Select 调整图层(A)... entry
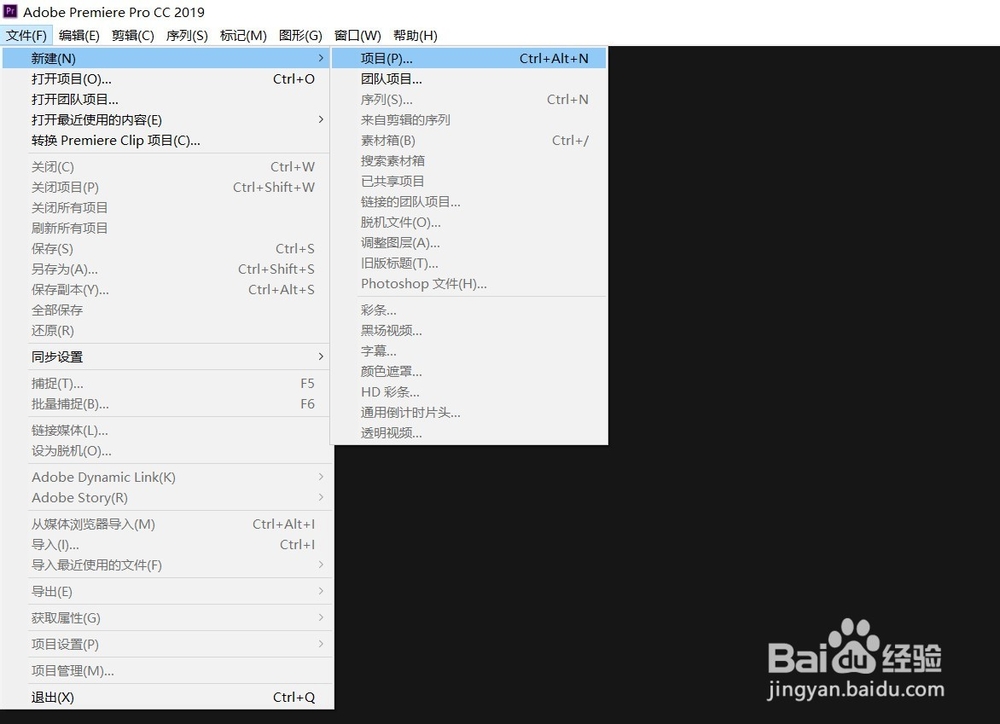This screenshot has width=1000, height=724. click(x=469, y=242)
